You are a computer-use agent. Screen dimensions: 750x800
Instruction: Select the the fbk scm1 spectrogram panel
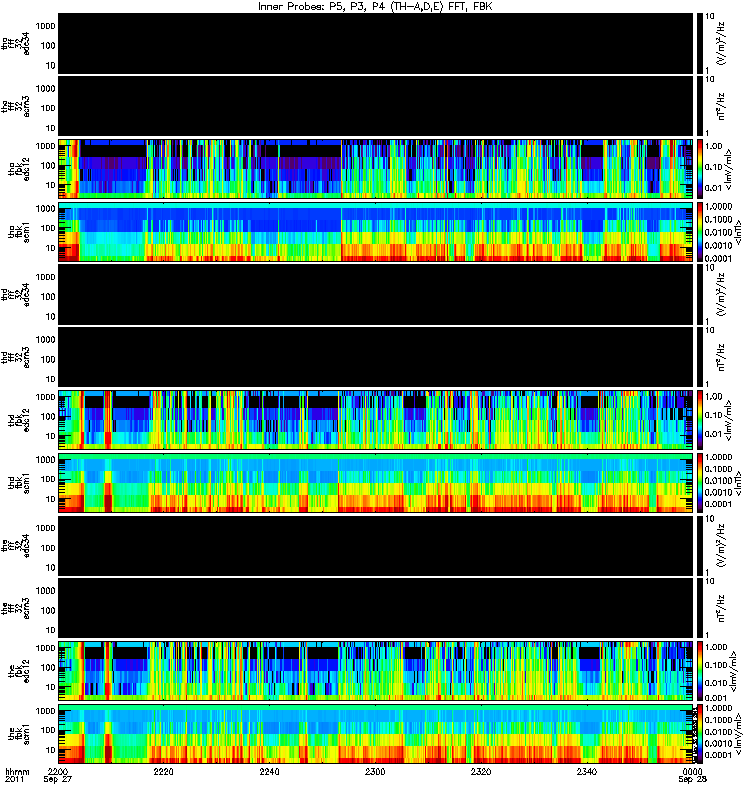[x=376, y=734]
